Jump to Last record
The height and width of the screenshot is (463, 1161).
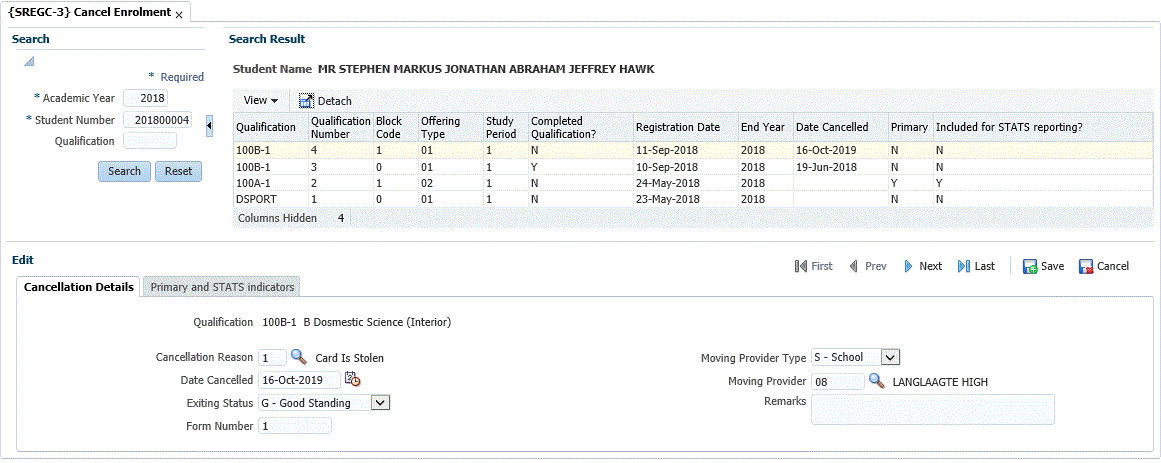(976, 266)
